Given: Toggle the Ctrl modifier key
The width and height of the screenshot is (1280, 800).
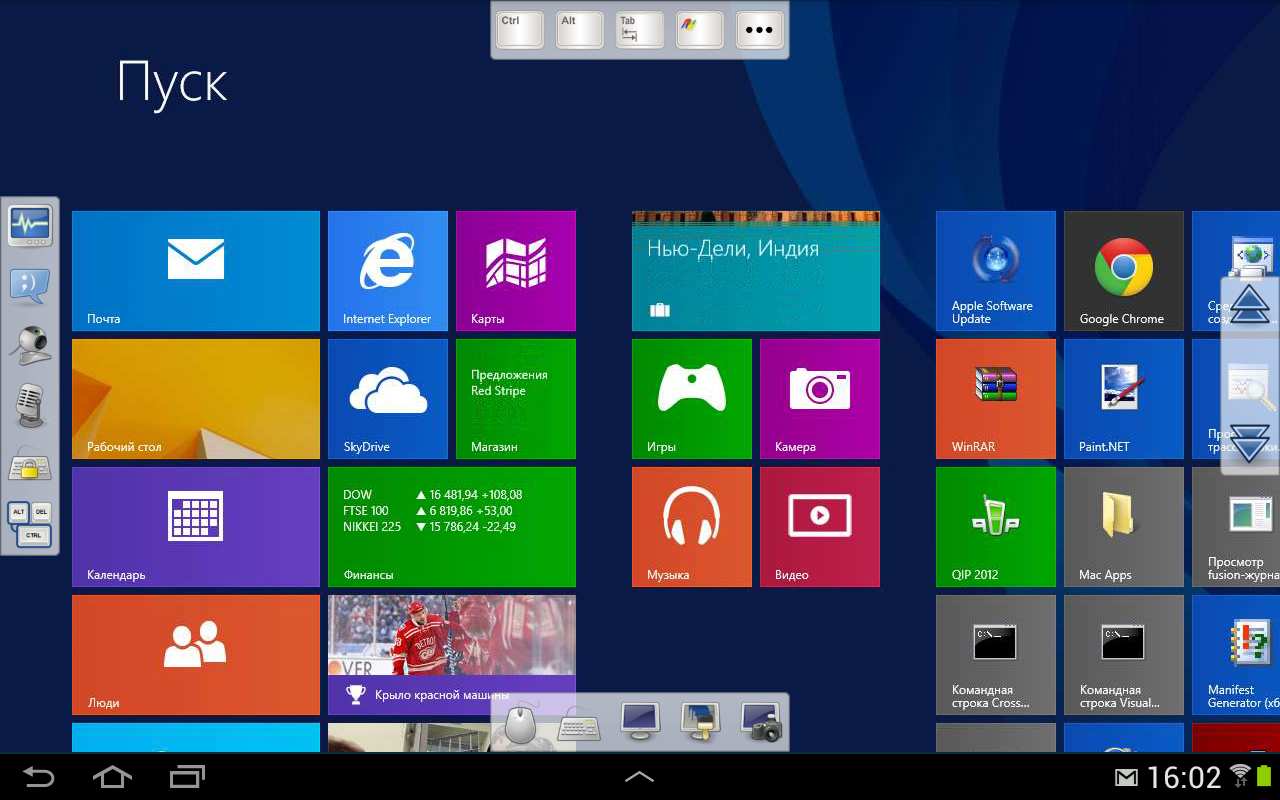Looking at the screenshot, I should 520,30.
